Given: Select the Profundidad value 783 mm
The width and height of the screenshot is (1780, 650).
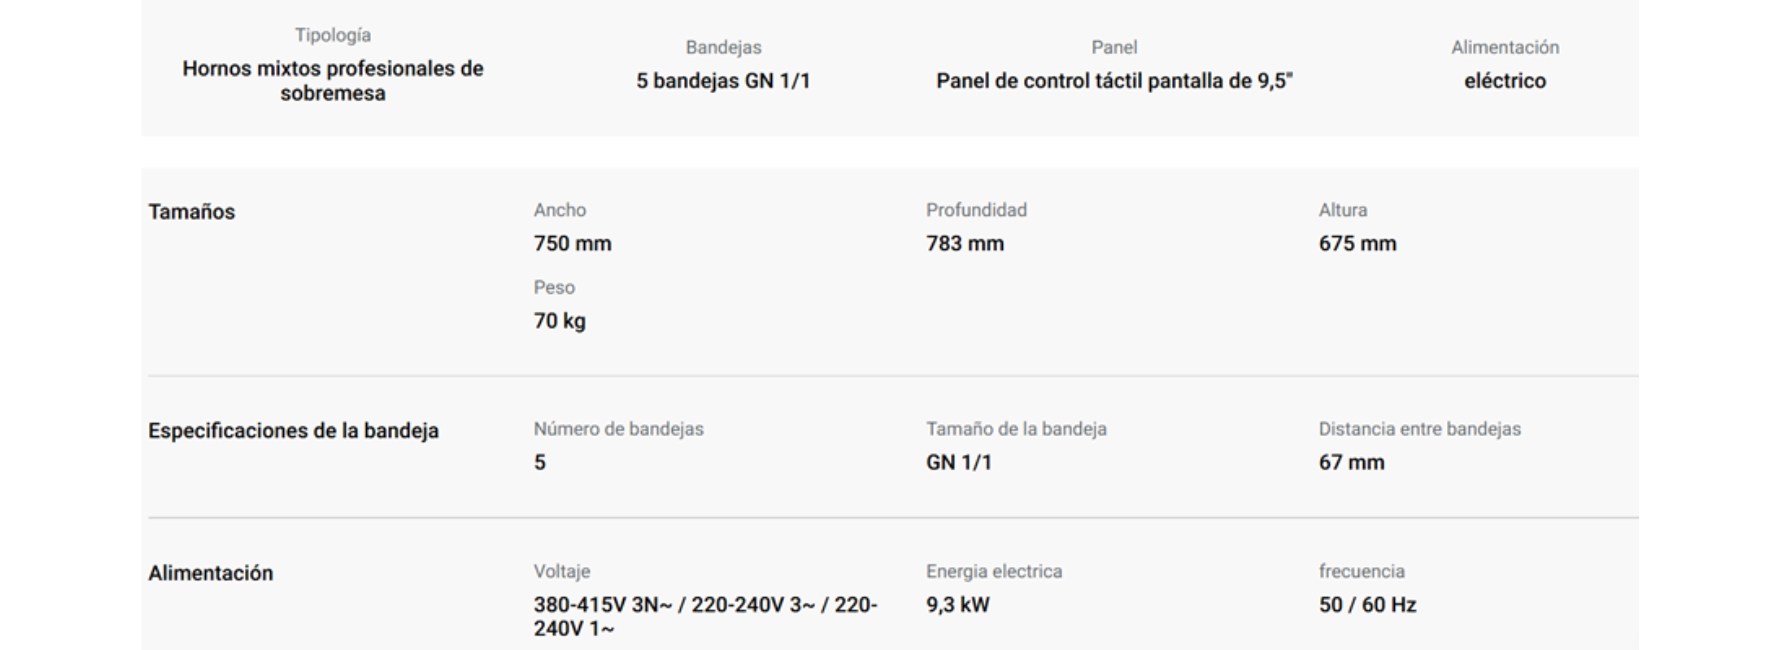Looking at the screenshot, I should [965, 244].
